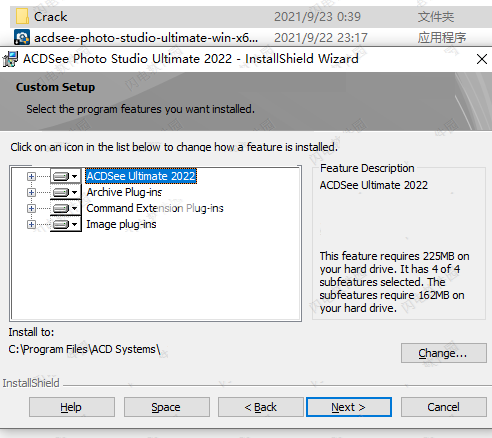Click the Archive Plug-ins drive icon
Viewport: 492px width, 438px height.
pyautogui.click(x=65, y=192)
